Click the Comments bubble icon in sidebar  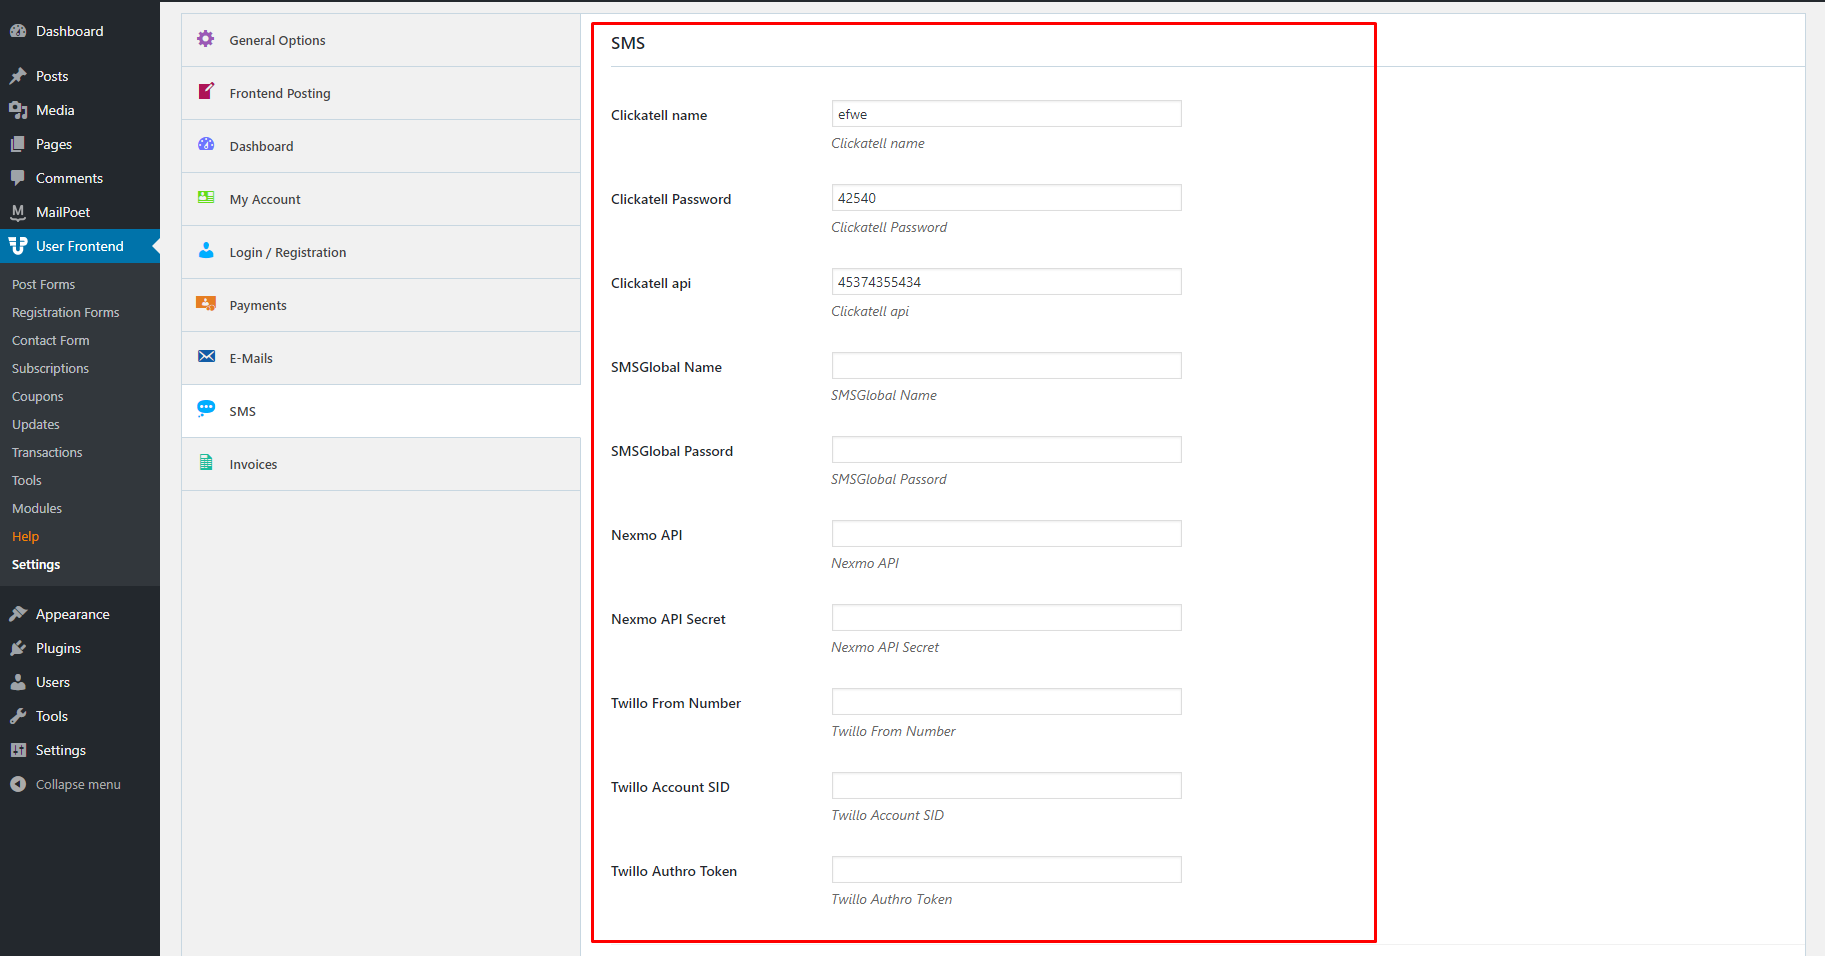18,178
